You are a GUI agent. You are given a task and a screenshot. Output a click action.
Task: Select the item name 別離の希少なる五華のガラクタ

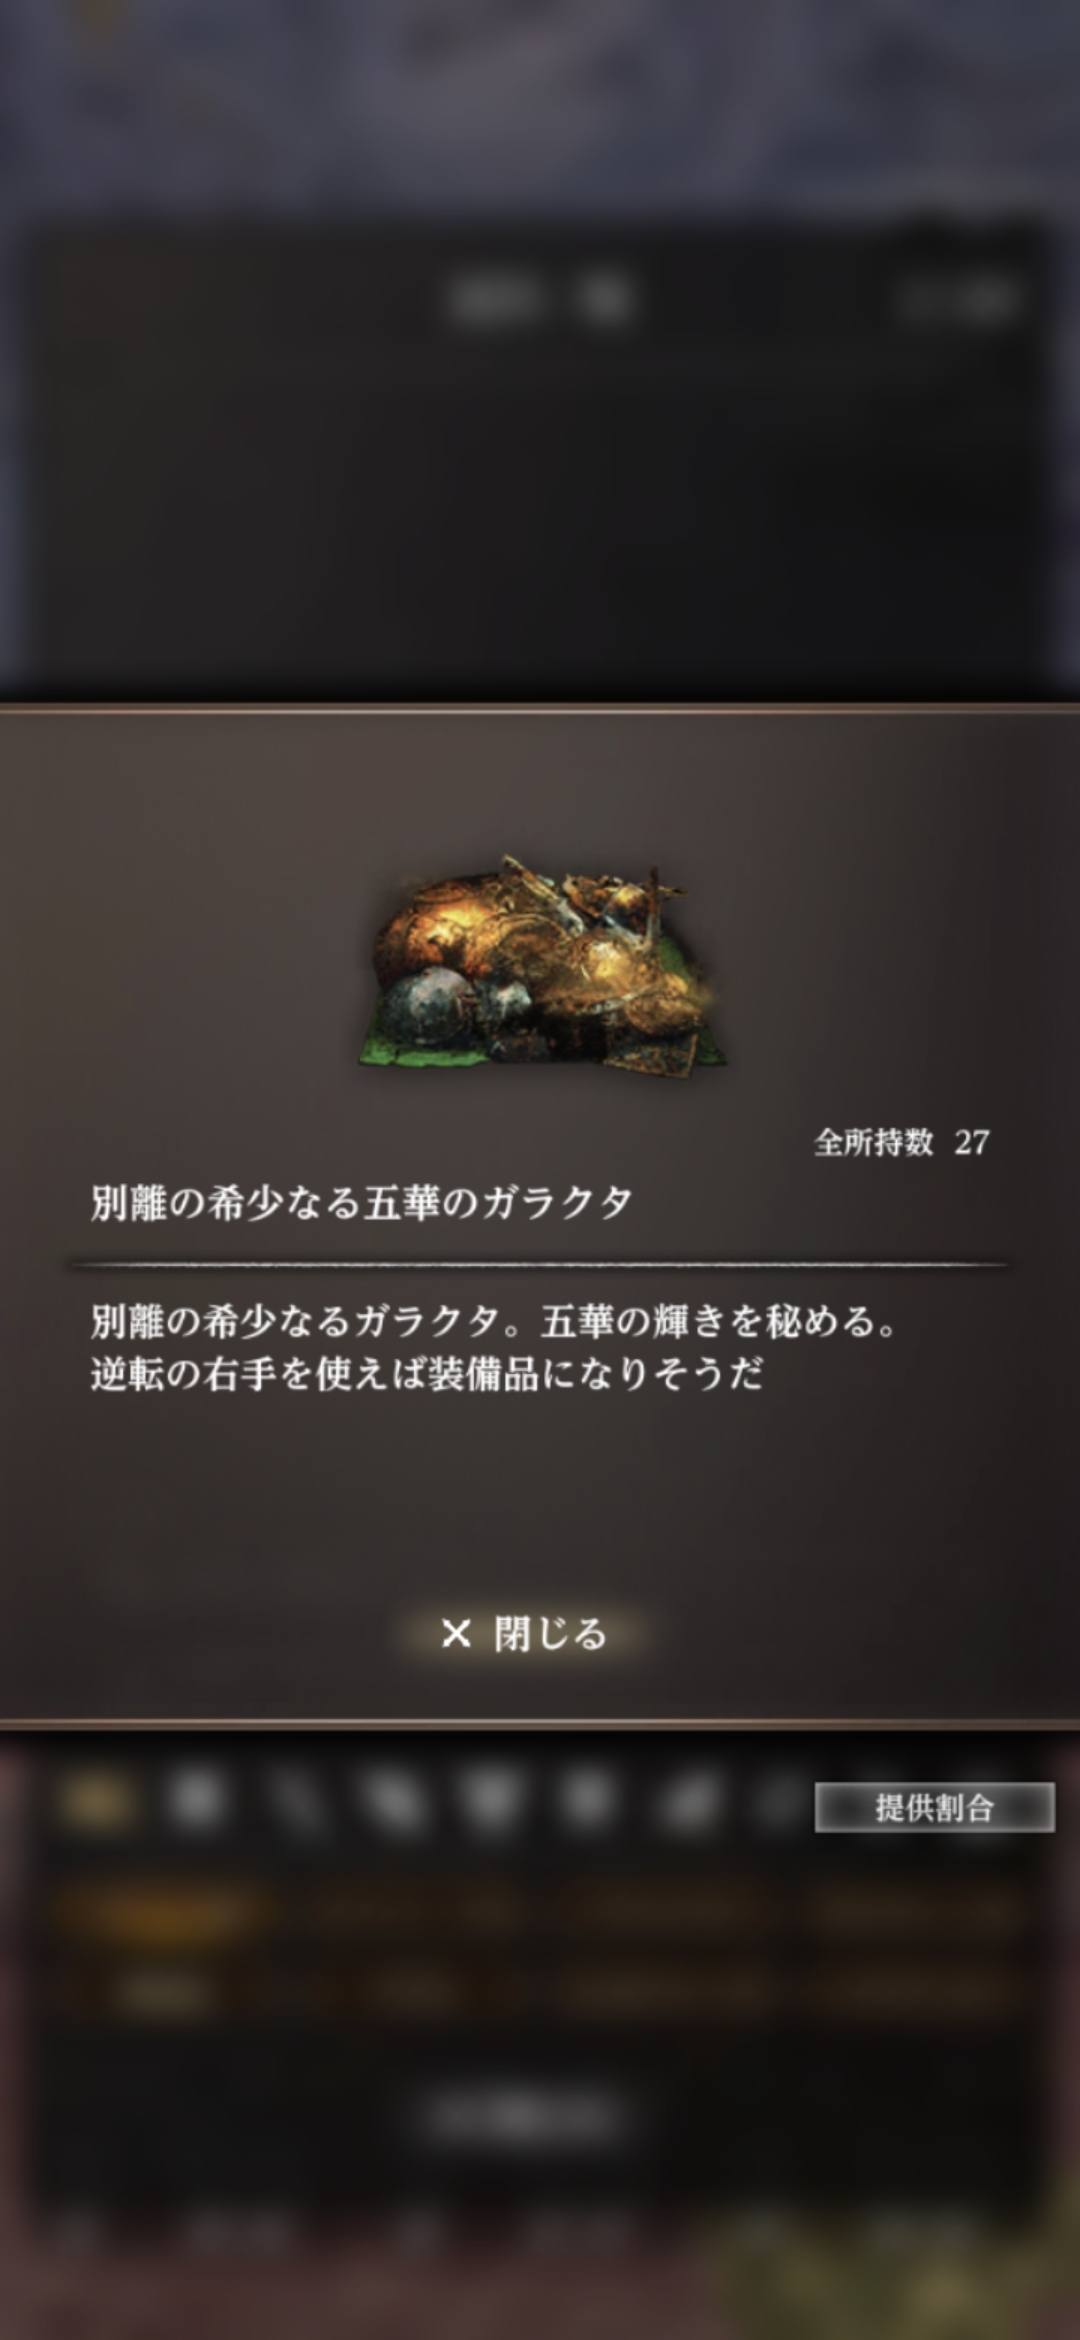click(x=362, y=1202)
